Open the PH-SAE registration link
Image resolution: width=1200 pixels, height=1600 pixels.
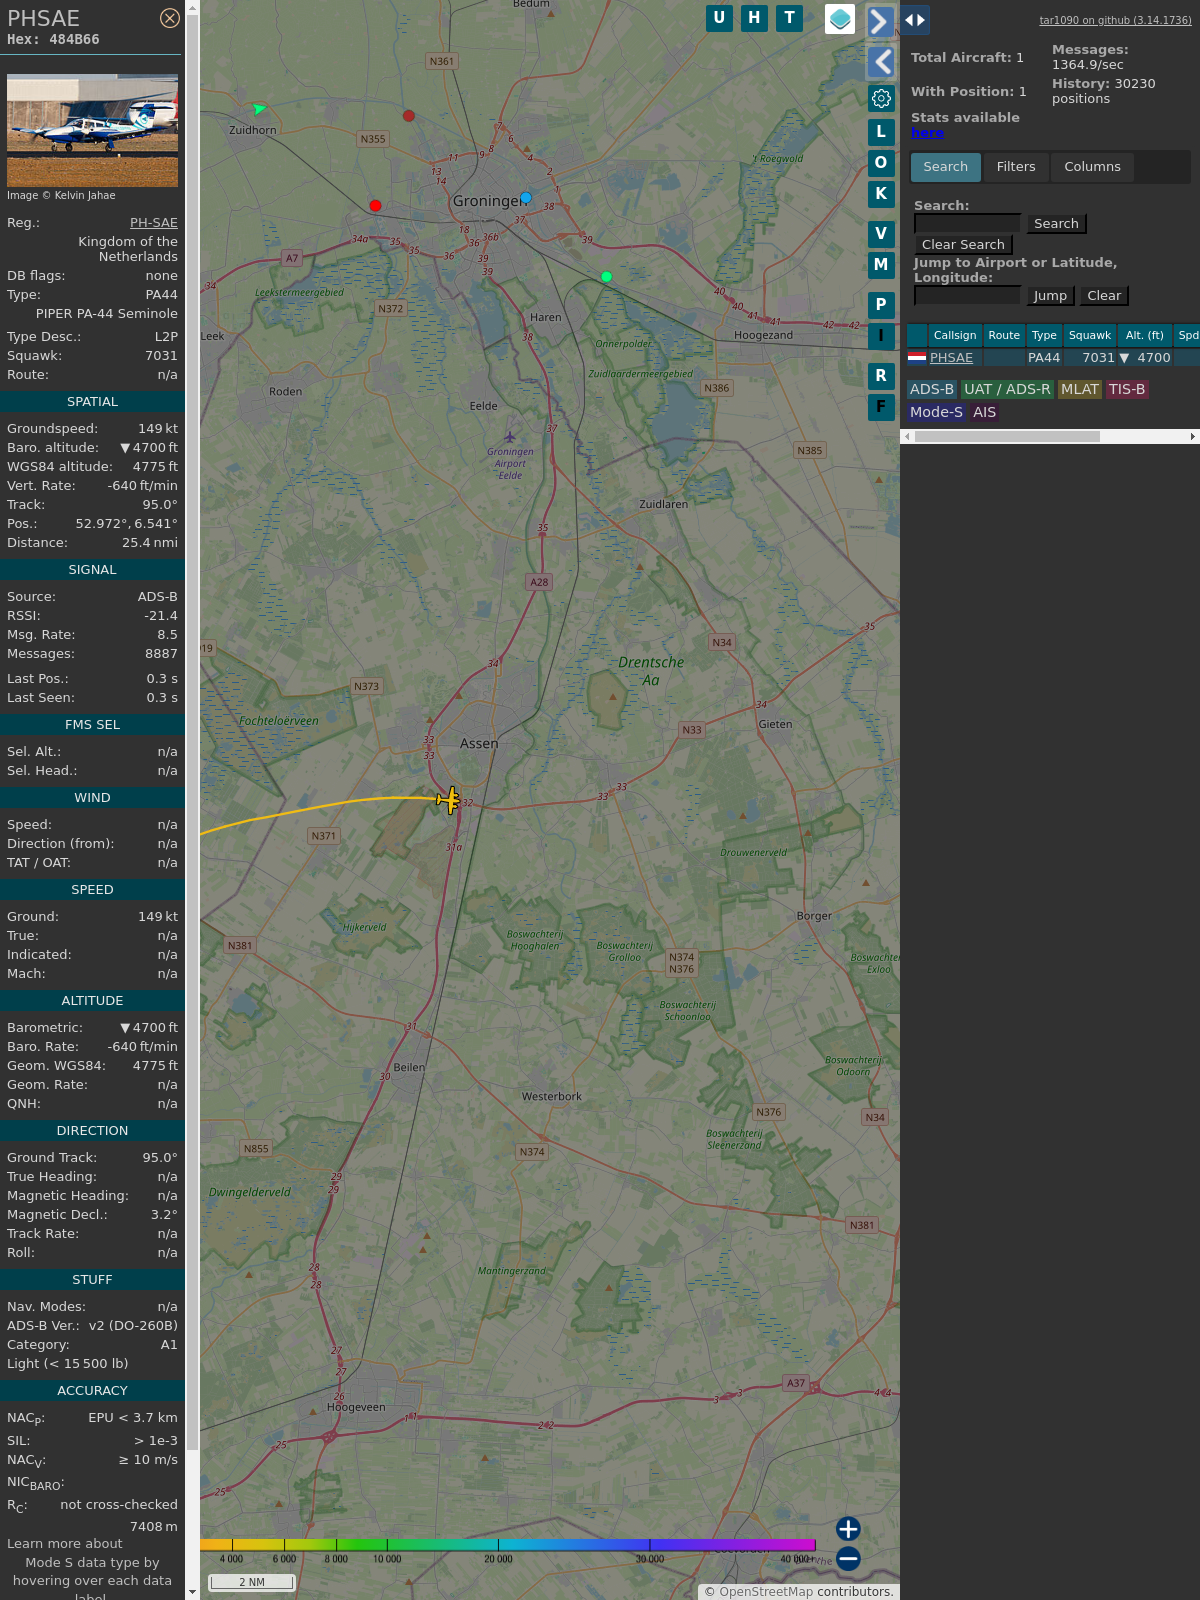click(x=154, y=223)
